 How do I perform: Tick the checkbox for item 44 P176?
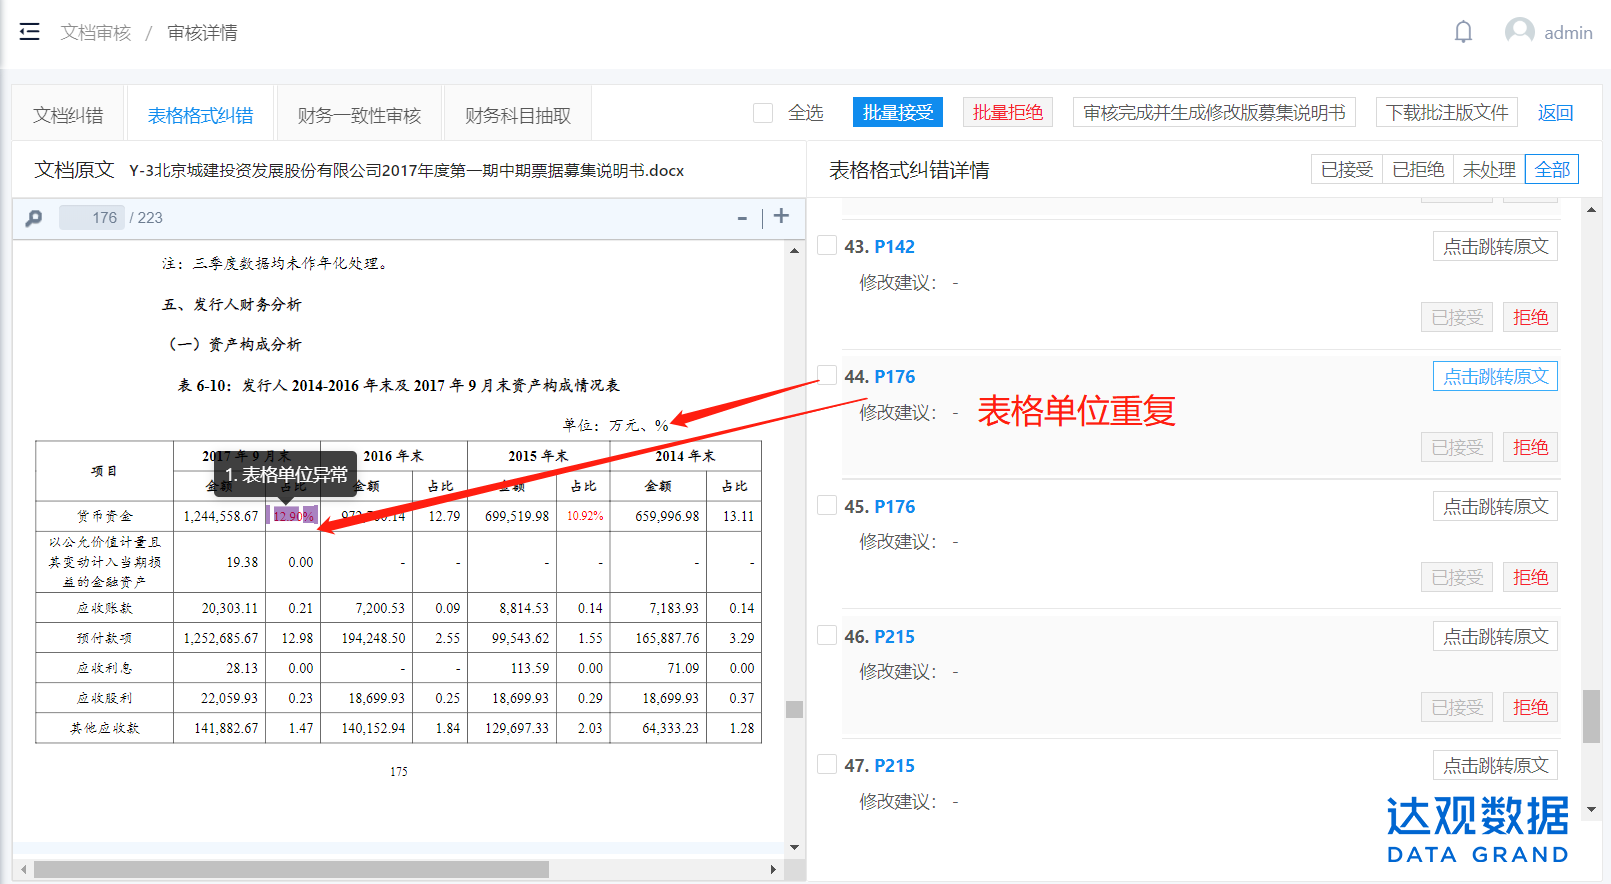(827, 375)
